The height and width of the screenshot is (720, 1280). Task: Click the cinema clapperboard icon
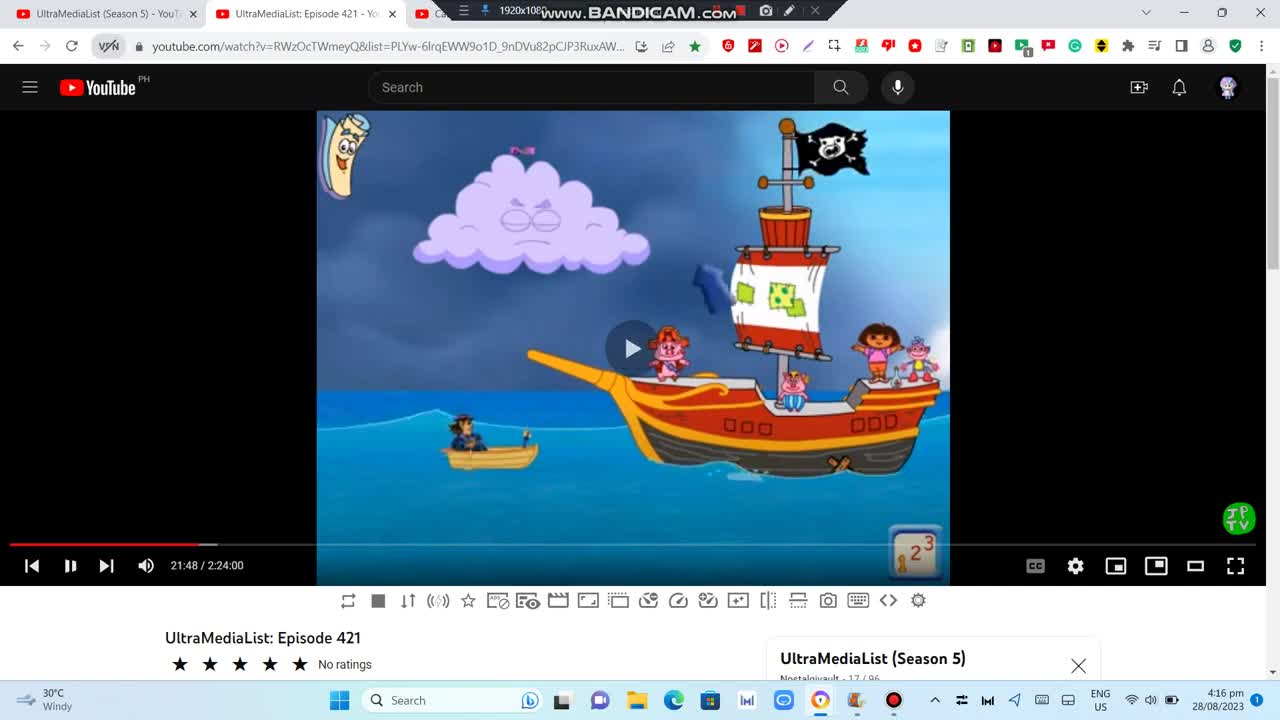[558, 601]
